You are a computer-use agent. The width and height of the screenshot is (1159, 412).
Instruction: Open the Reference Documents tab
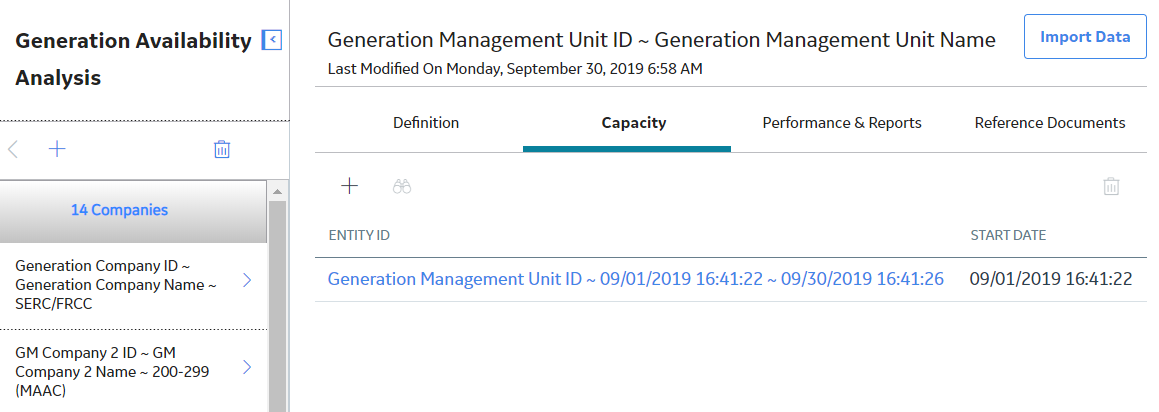(x=1050, y=123)
